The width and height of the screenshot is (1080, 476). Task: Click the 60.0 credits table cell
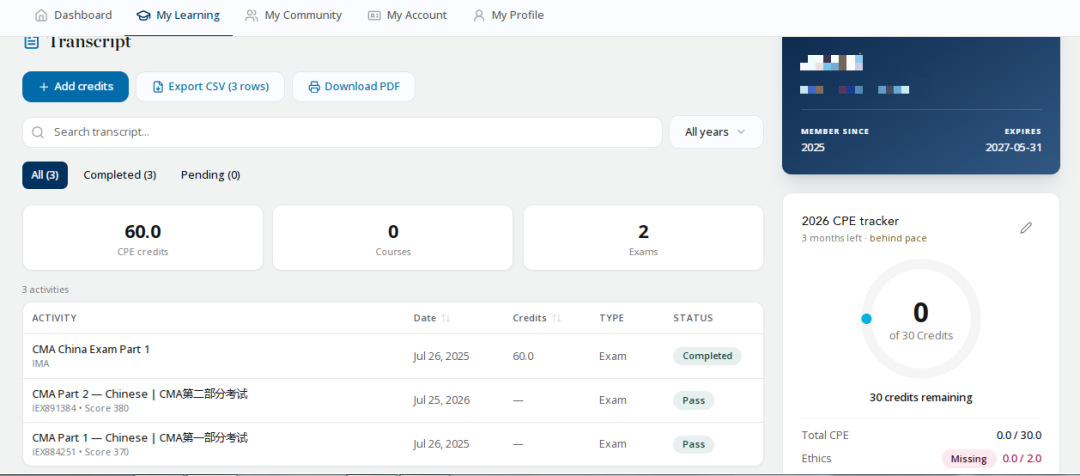(523, 356)
